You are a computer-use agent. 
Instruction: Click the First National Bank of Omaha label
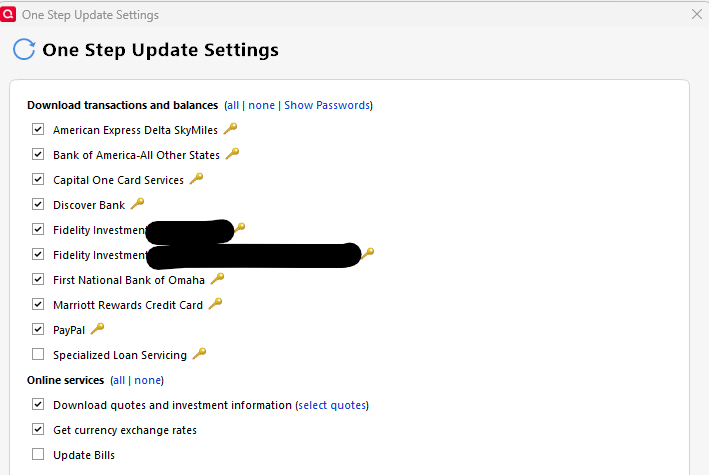(129, 280)
